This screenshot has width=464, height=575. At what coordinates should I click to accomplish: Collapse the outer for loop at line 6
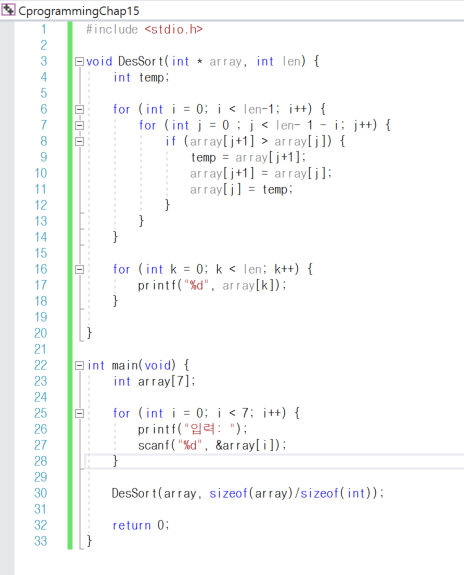click(79, 109)
